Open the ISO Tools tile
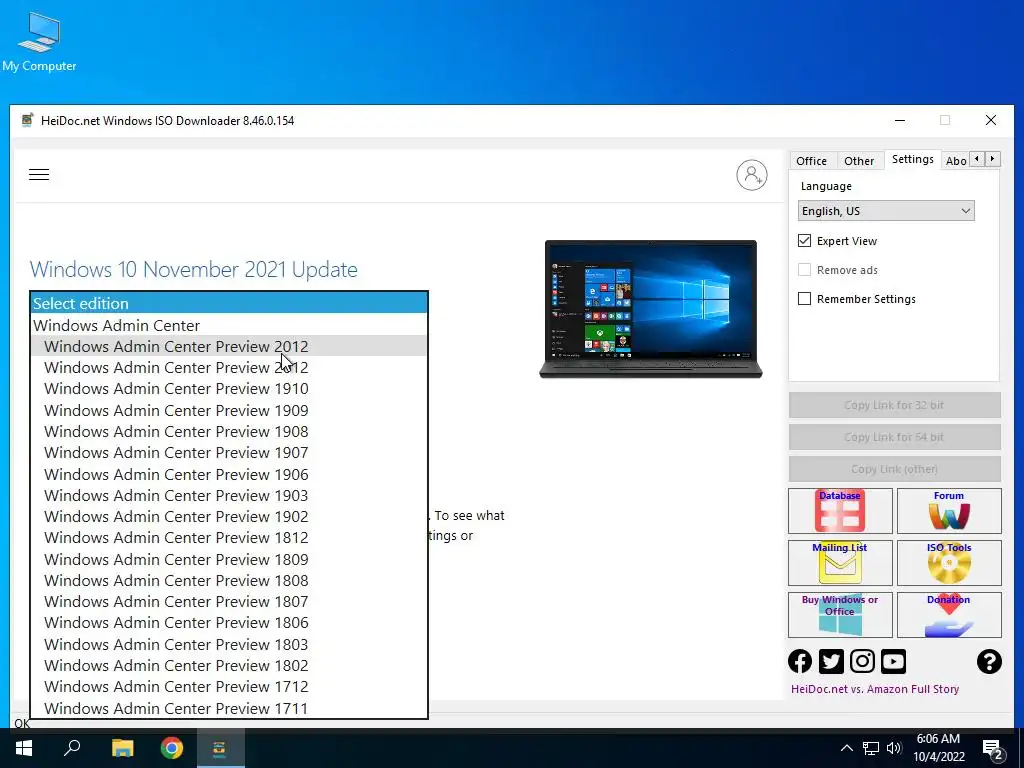 (x=949, y=562)
